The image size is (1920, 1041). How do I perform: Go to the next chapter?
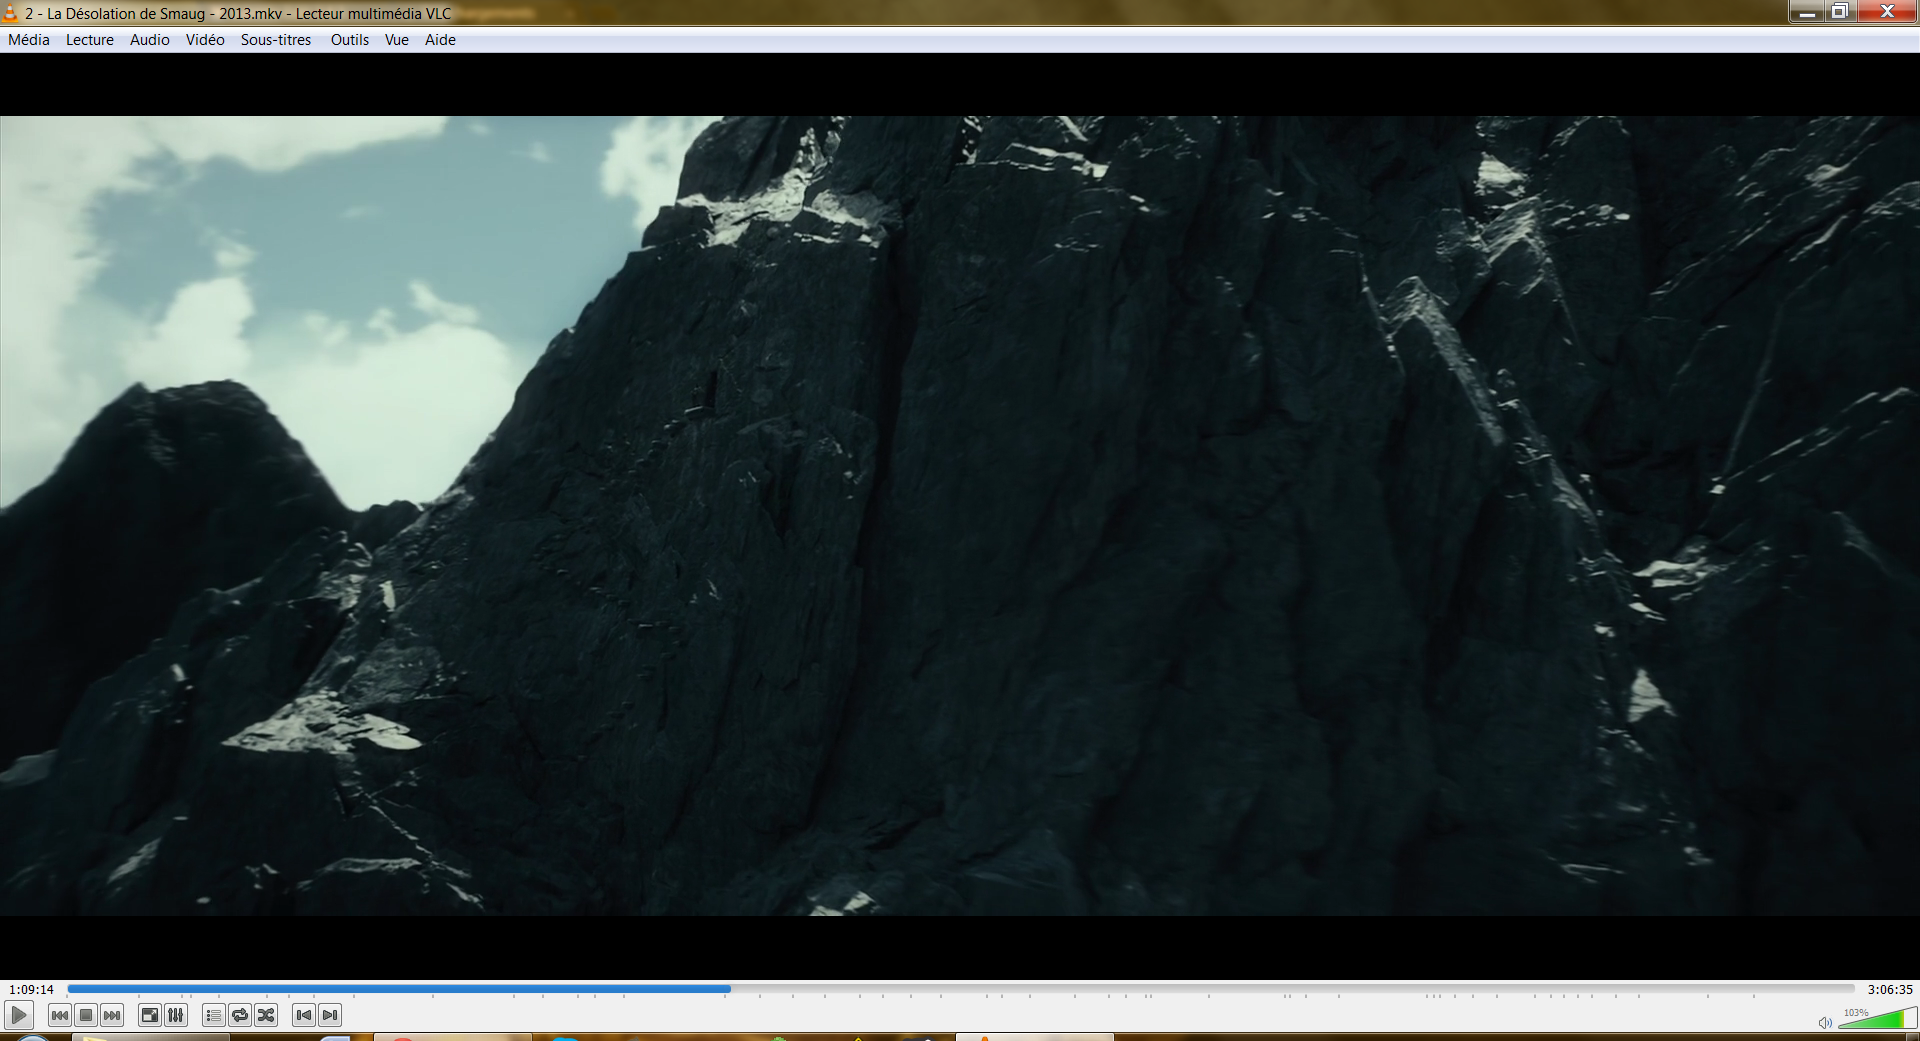[x=330, y=1015]
